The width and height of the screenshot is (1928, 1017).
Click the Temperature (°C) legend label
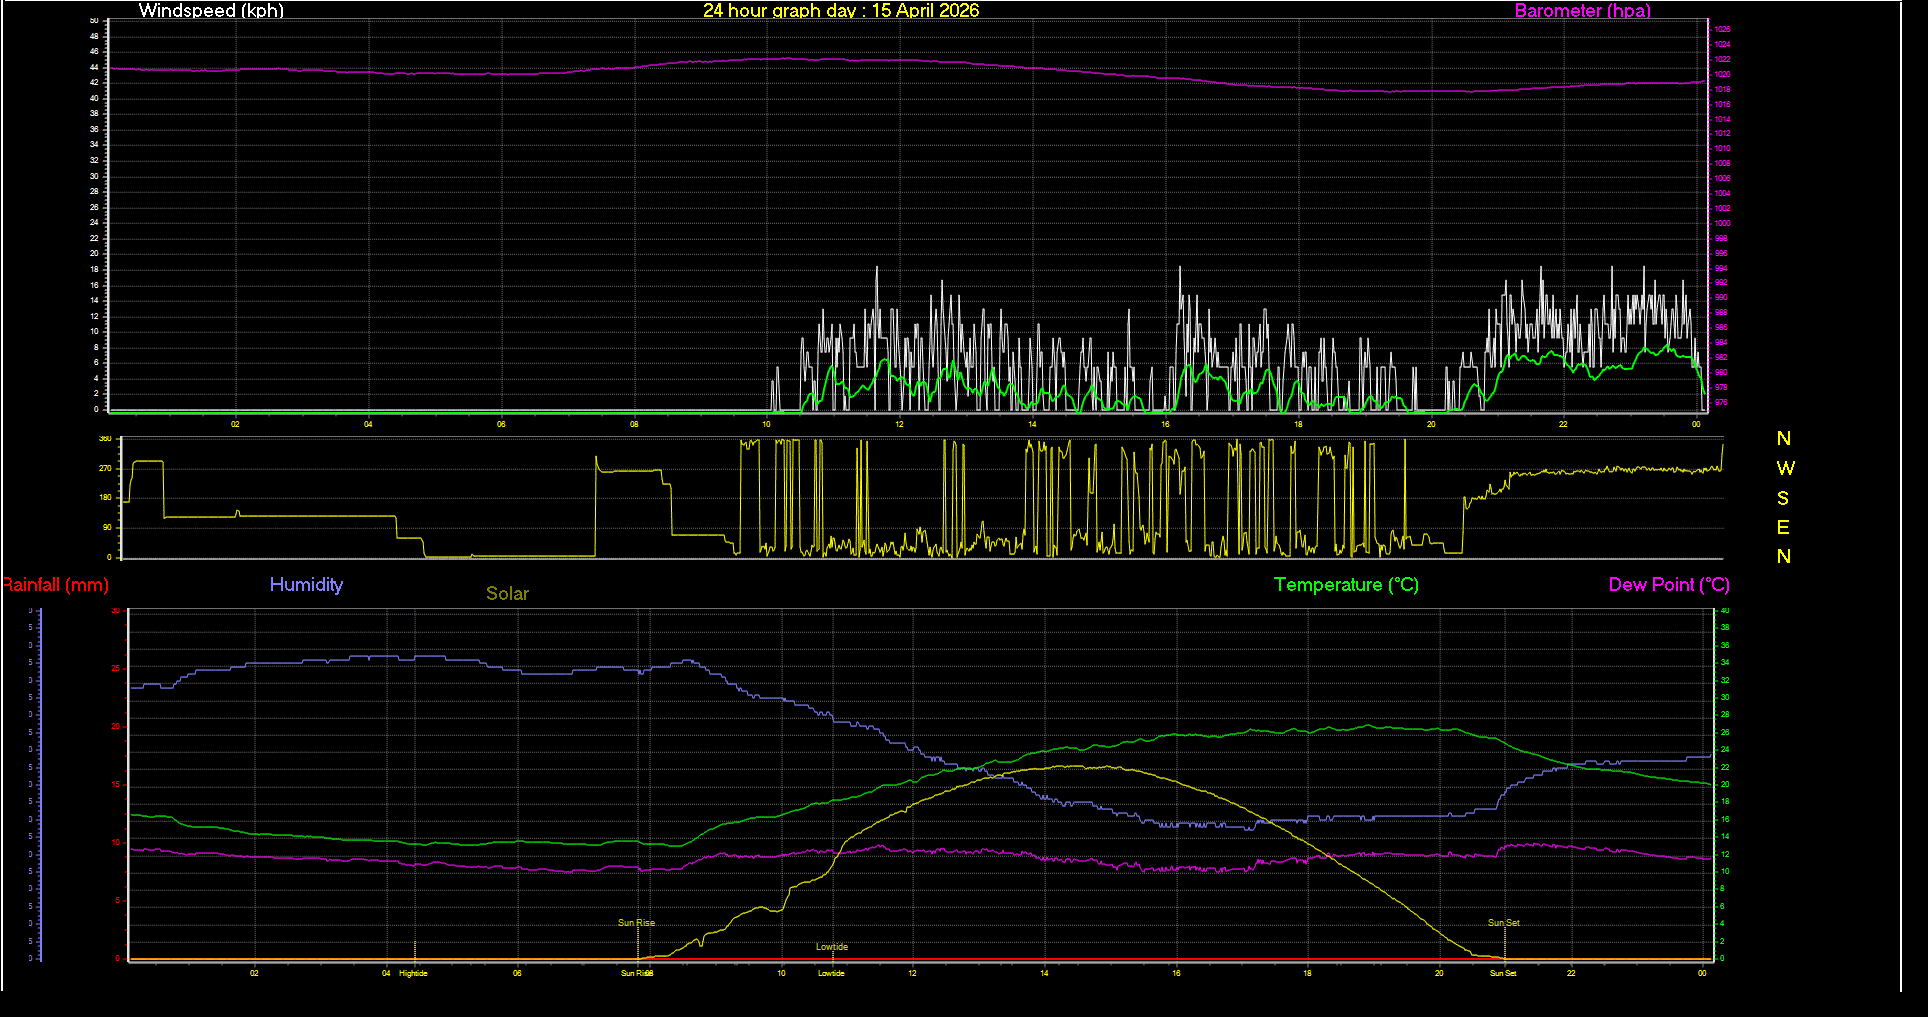1345,585
